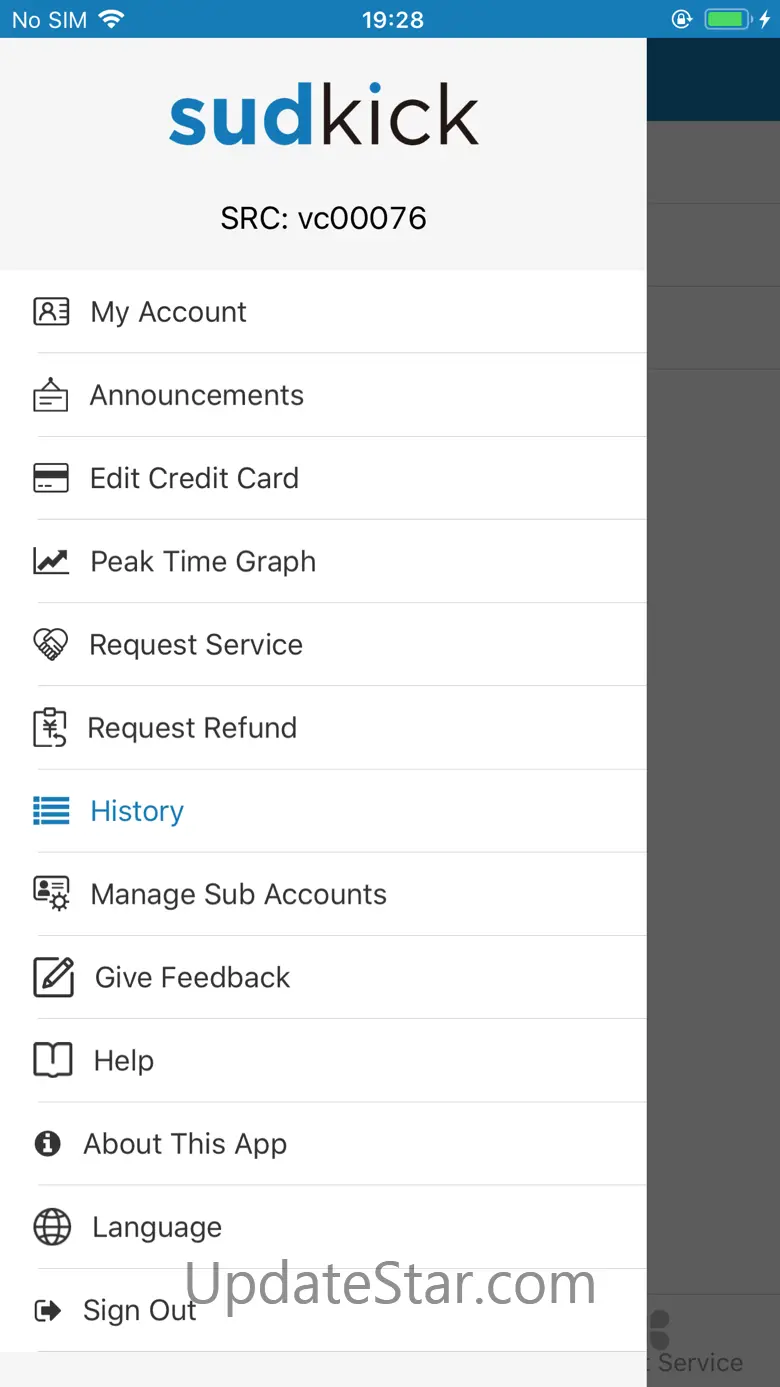Tap the Language globe icon

pos(52,1227)
